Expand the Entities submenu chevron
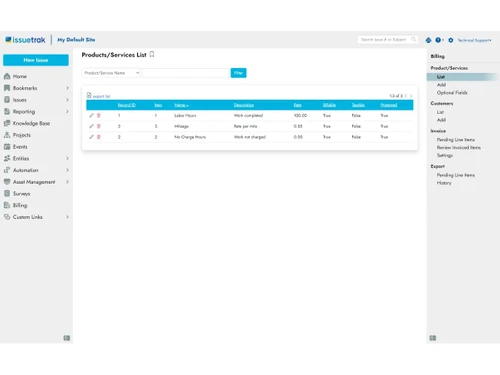500x375 pixels. point(67,158)
